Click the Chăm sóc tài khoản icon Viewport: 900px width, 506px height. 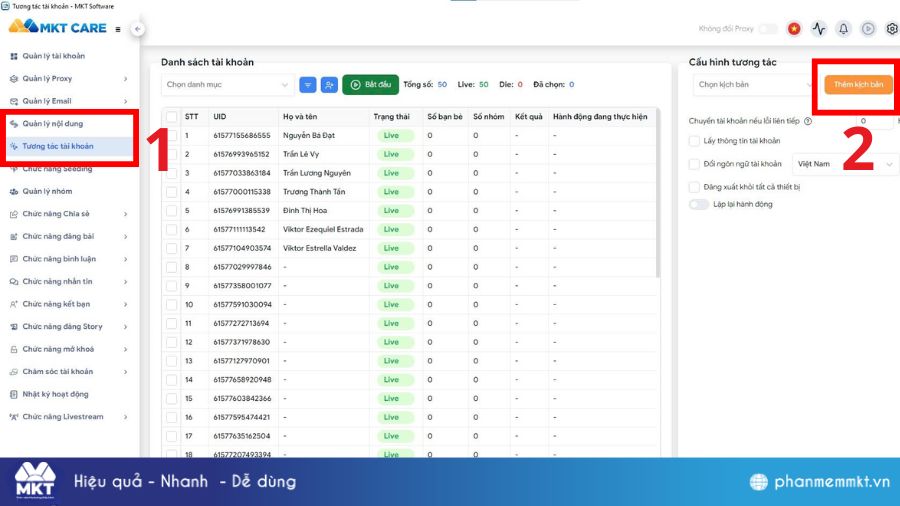point(14,372)
